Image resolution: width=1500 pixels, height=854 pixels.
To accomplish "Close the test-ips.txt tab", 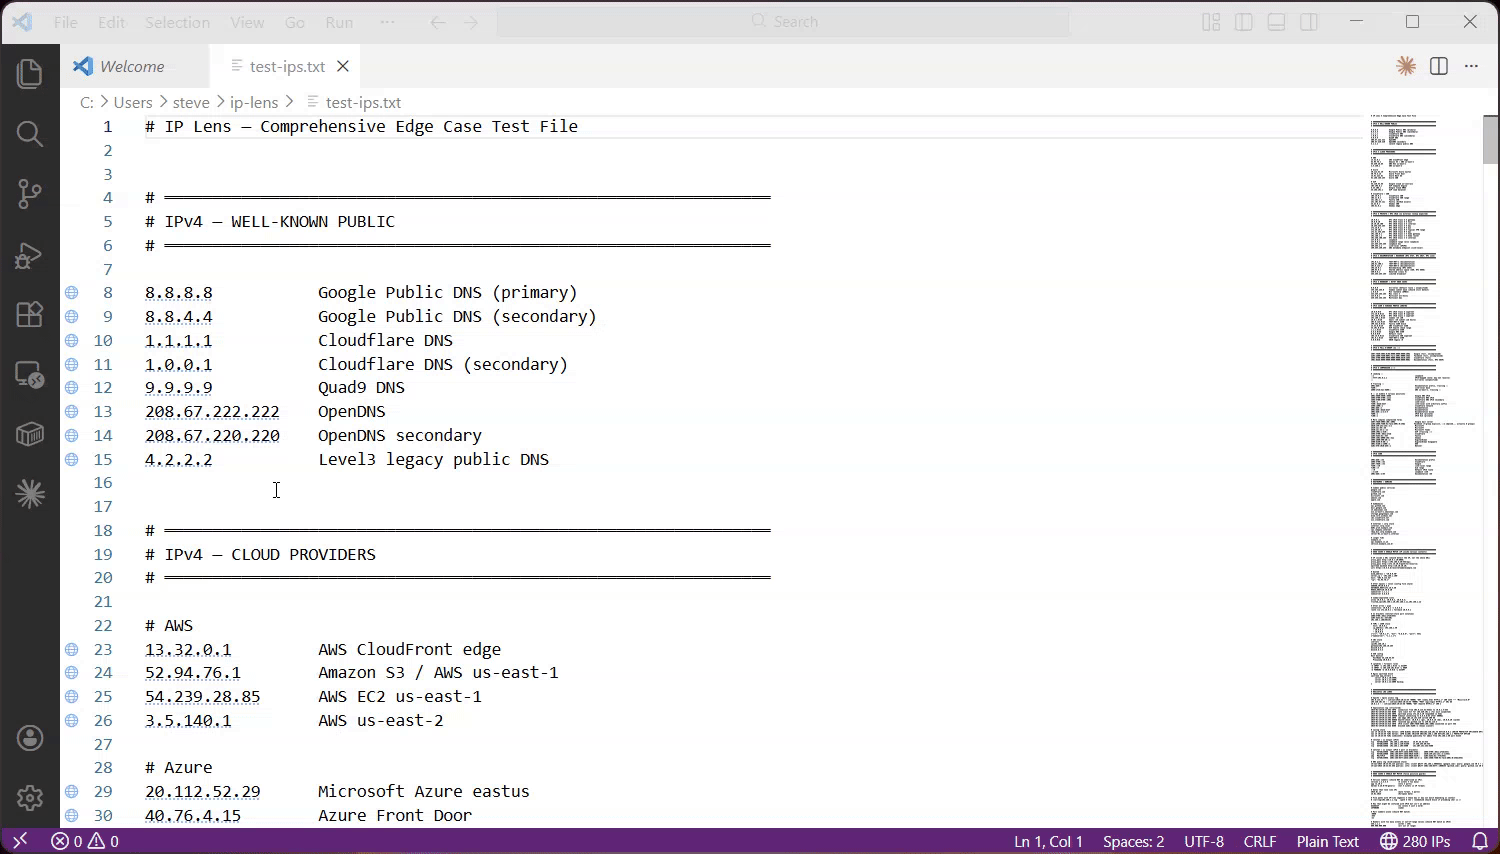I will pos(343,66).
